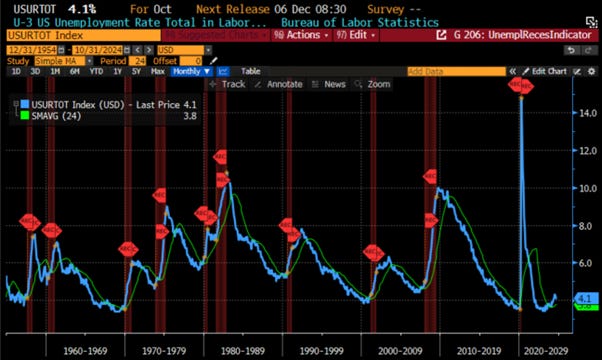Click the Next Release 06 Dec 08:30 text
Screen dimensions: 602x360
(x=271, y=9)
